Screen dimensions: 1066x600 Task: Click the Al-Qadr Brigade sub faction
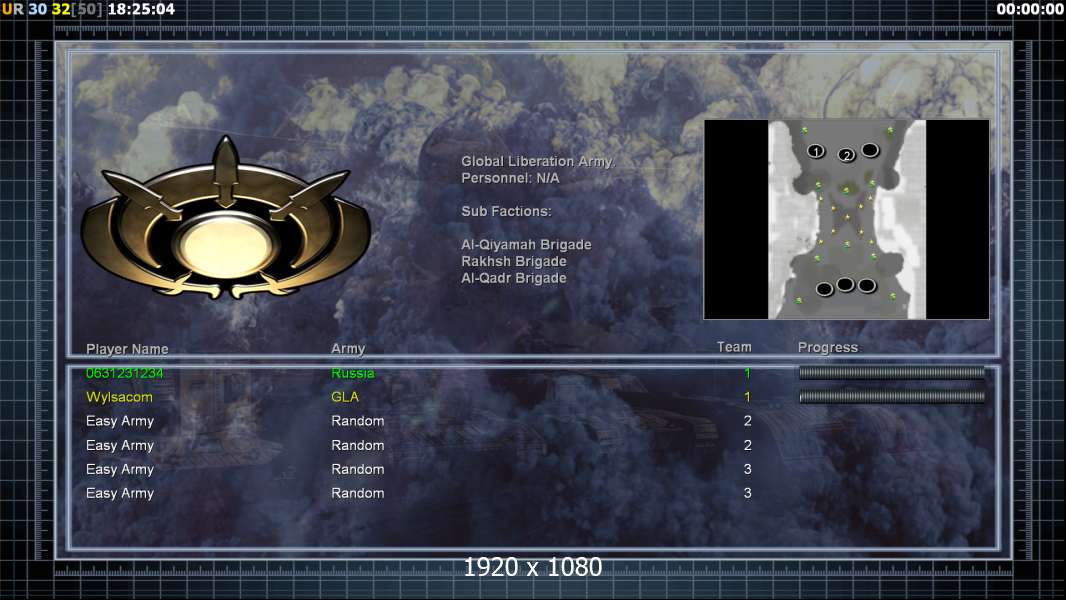pyautogui.click(x=513, y=278)
